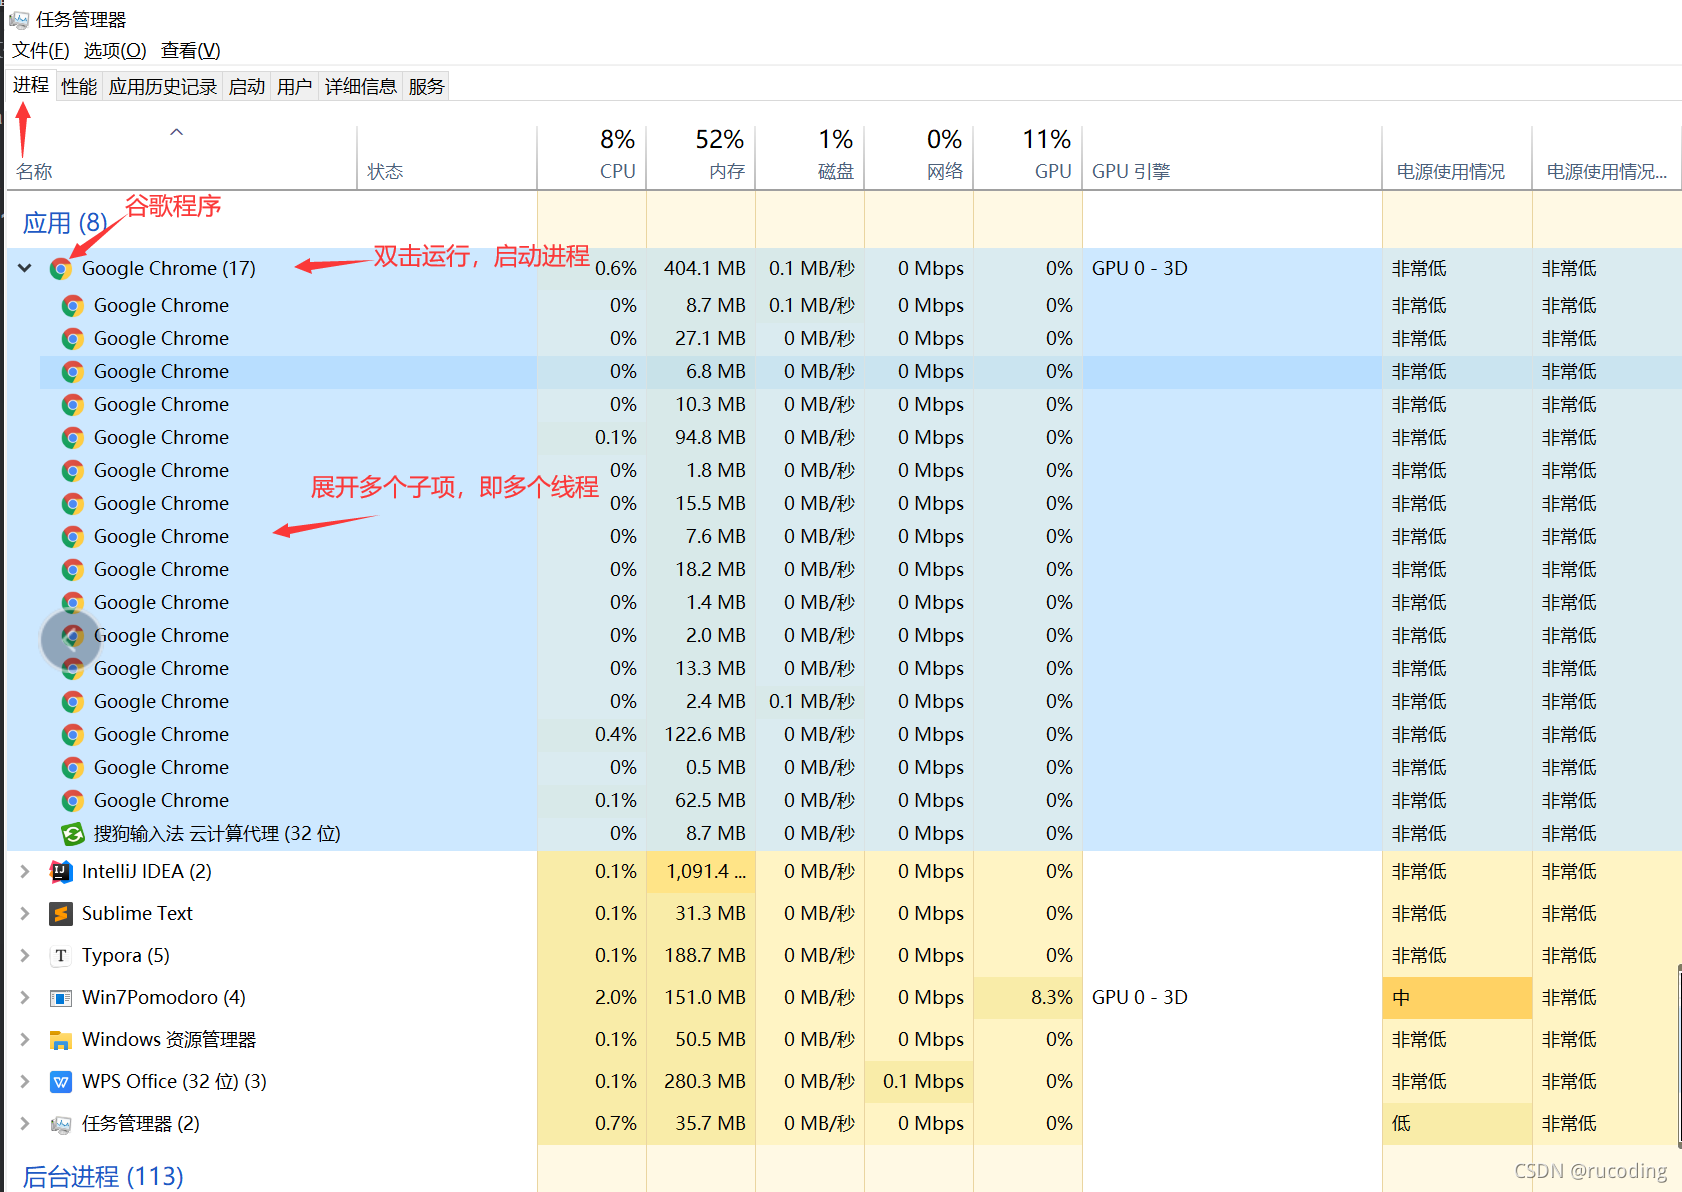This screenshot has height=1192, width=1682.
Task: Click the vertical scrollbar on the right edge
Action: [x=1679, y=1055]
